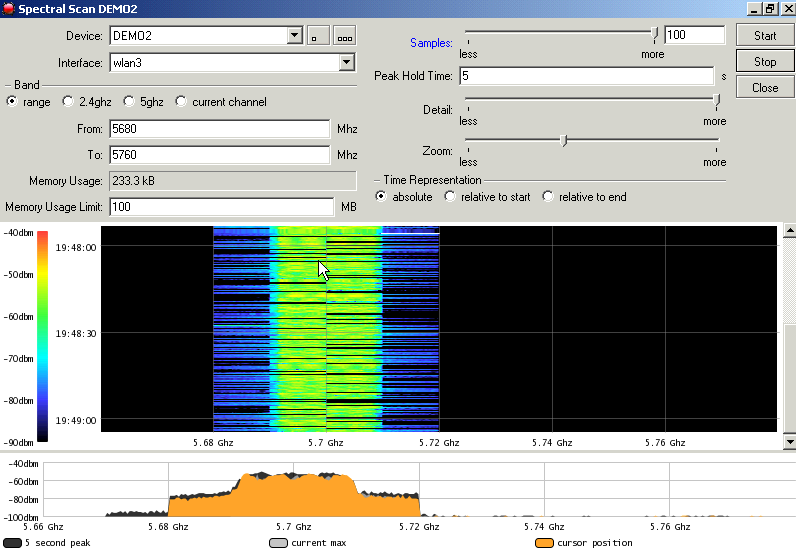Viewport: 797px width, 548px height.
Task: Click the Peak Hold Time input field
Action: [x=585, y=76]
